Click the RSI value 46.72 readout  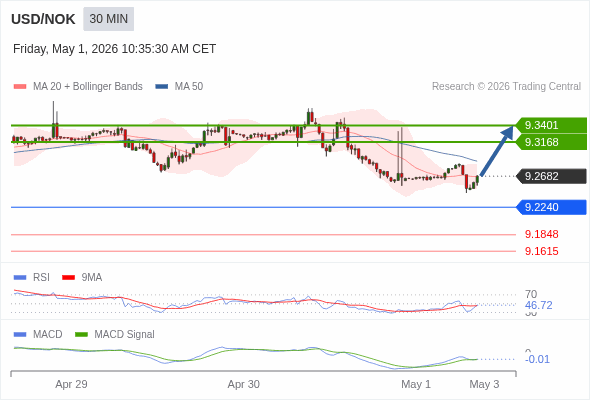click(x=538, y=305)
